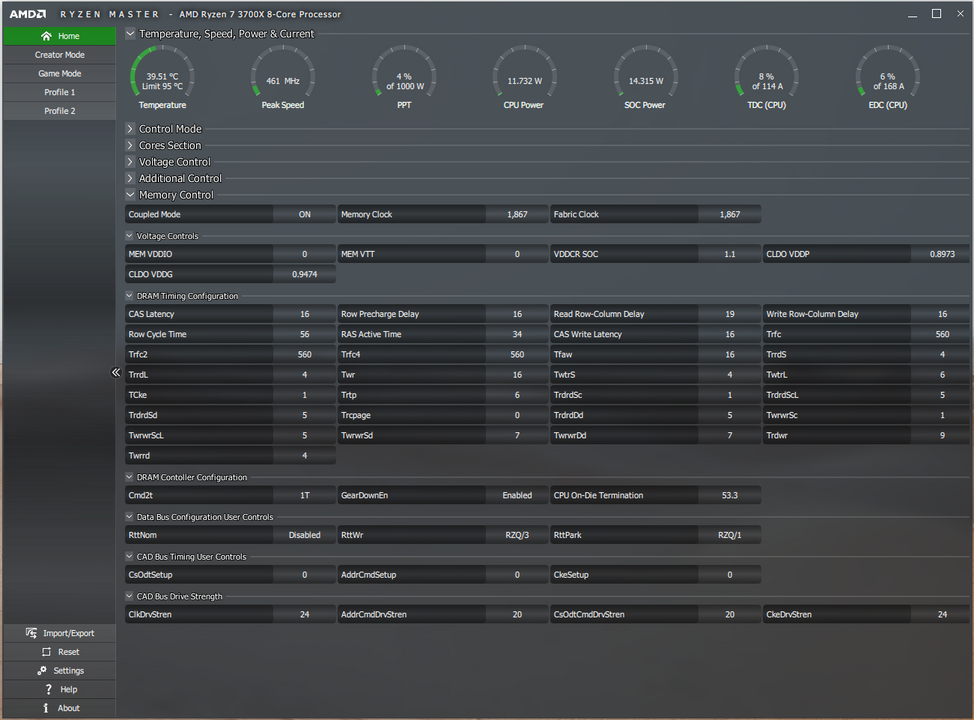Click Fabric Clock 1,867 value
This screenshot has width=974, height=720.
pyautogui.click(x=729, y=214)
